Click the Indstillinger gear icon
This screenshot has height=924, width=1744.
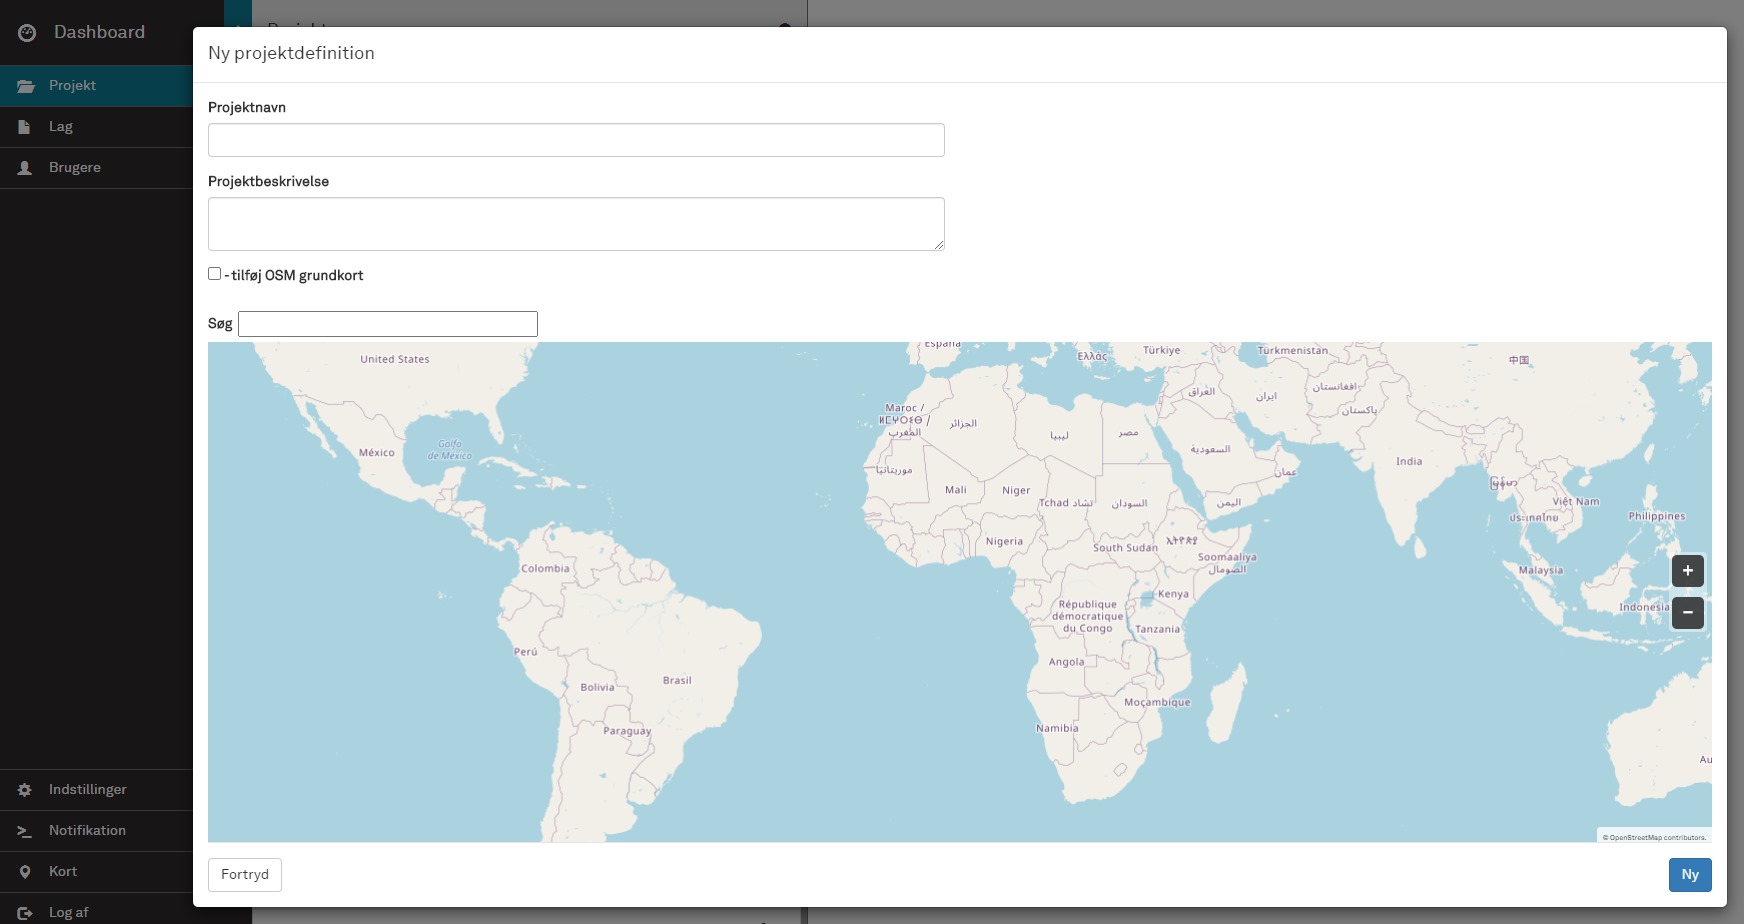tap(25, 790)
